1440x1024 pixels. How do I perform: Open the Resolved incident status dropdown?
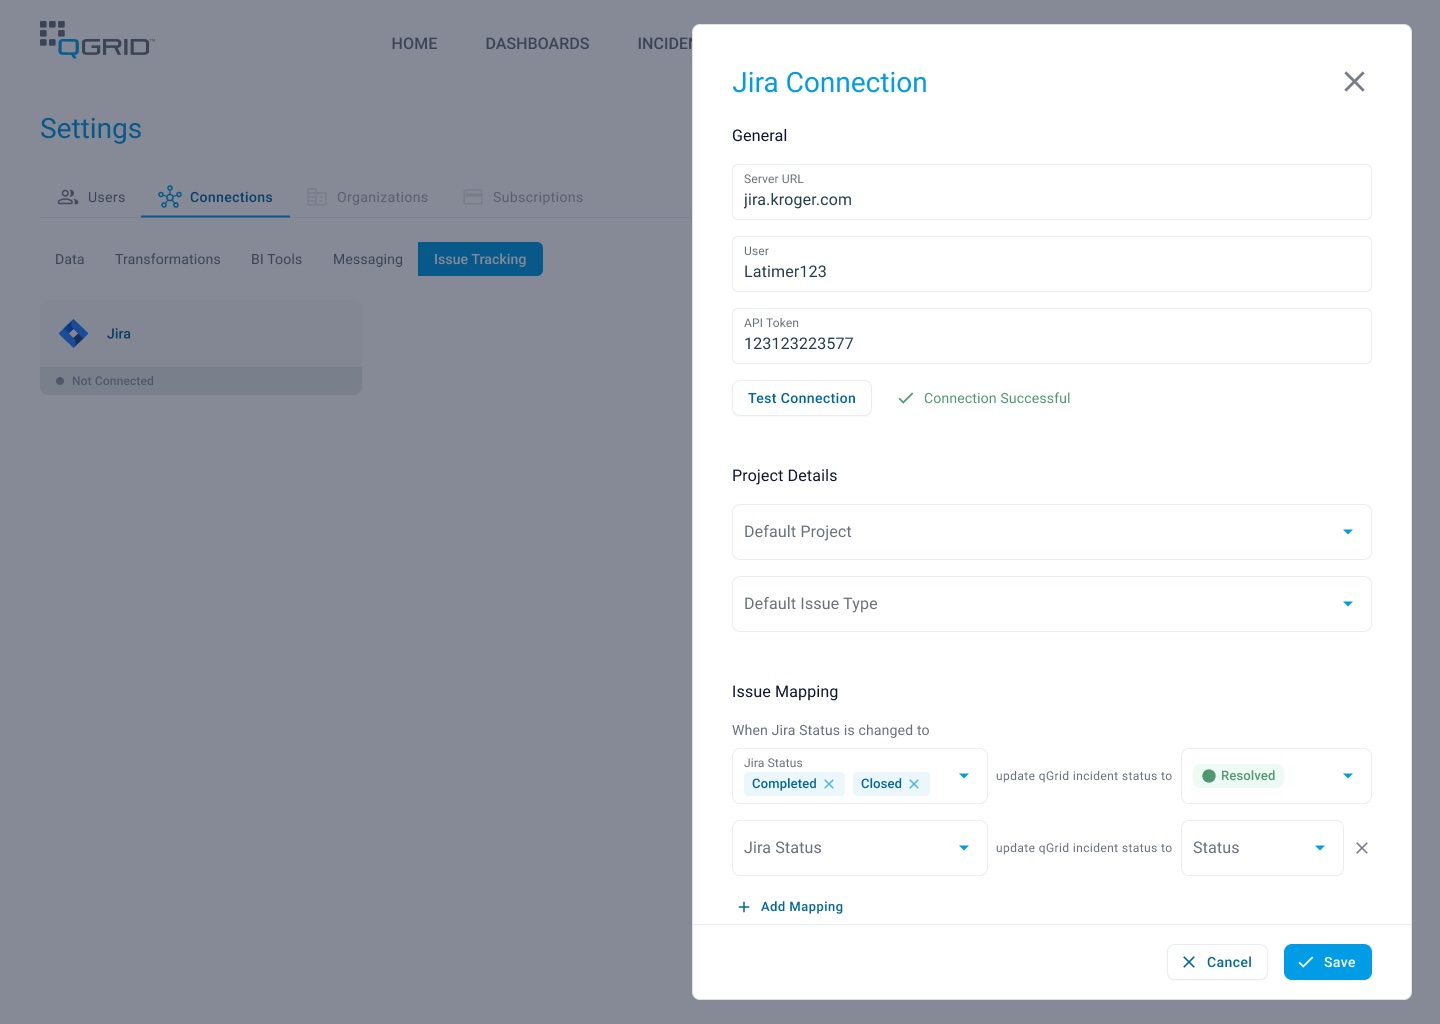[x=1348, y=776]
